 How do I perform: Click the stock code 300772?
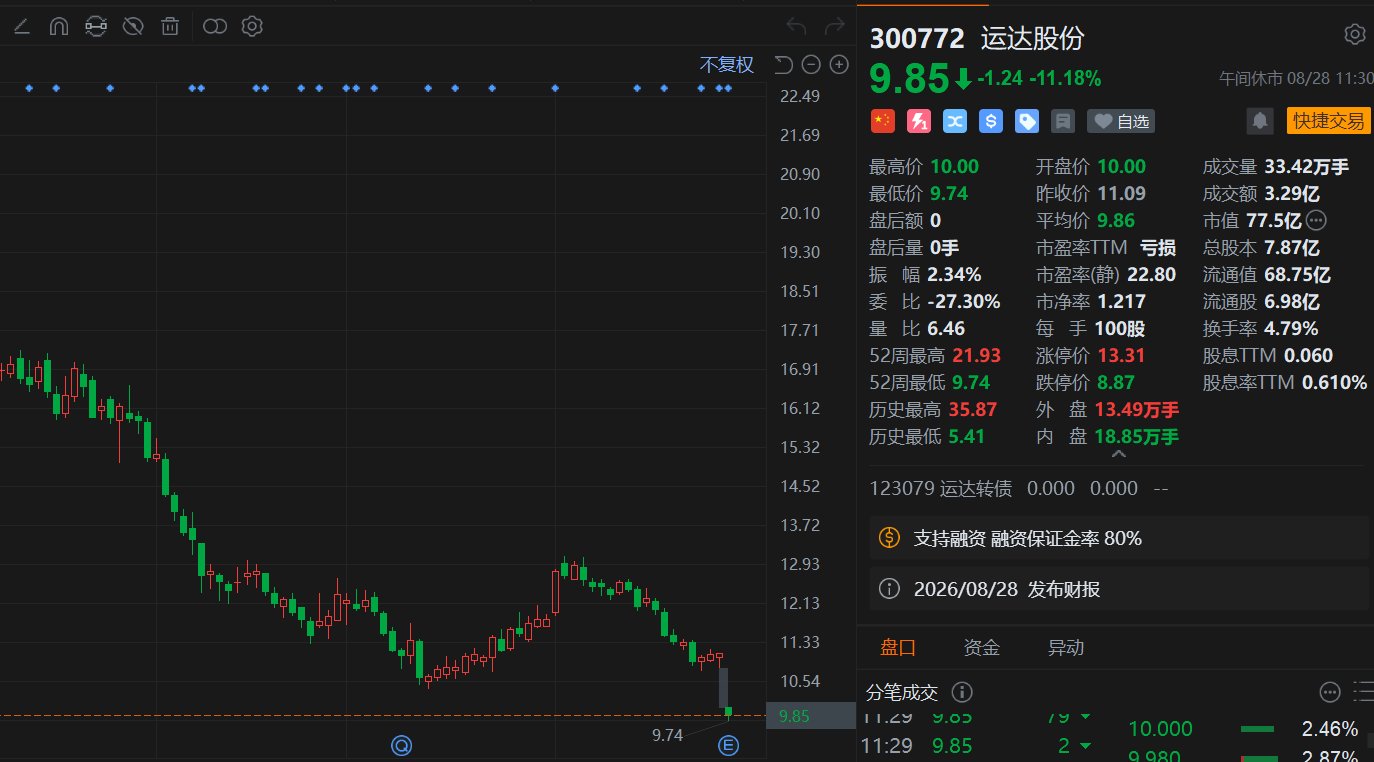click(x=917, y=38)
